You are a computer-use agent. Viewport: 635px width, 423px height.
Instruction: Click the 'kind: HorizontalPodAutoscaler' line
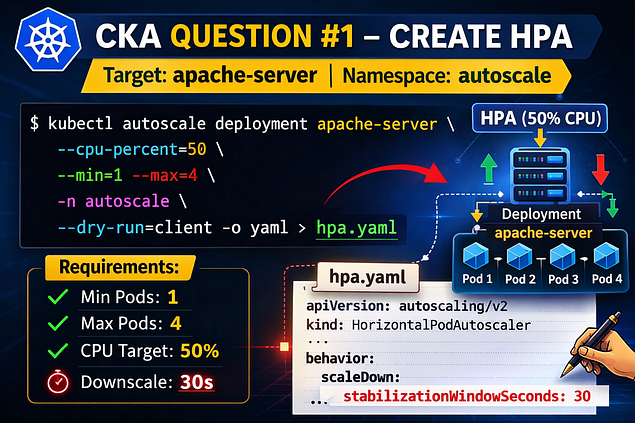click(418, 325)
